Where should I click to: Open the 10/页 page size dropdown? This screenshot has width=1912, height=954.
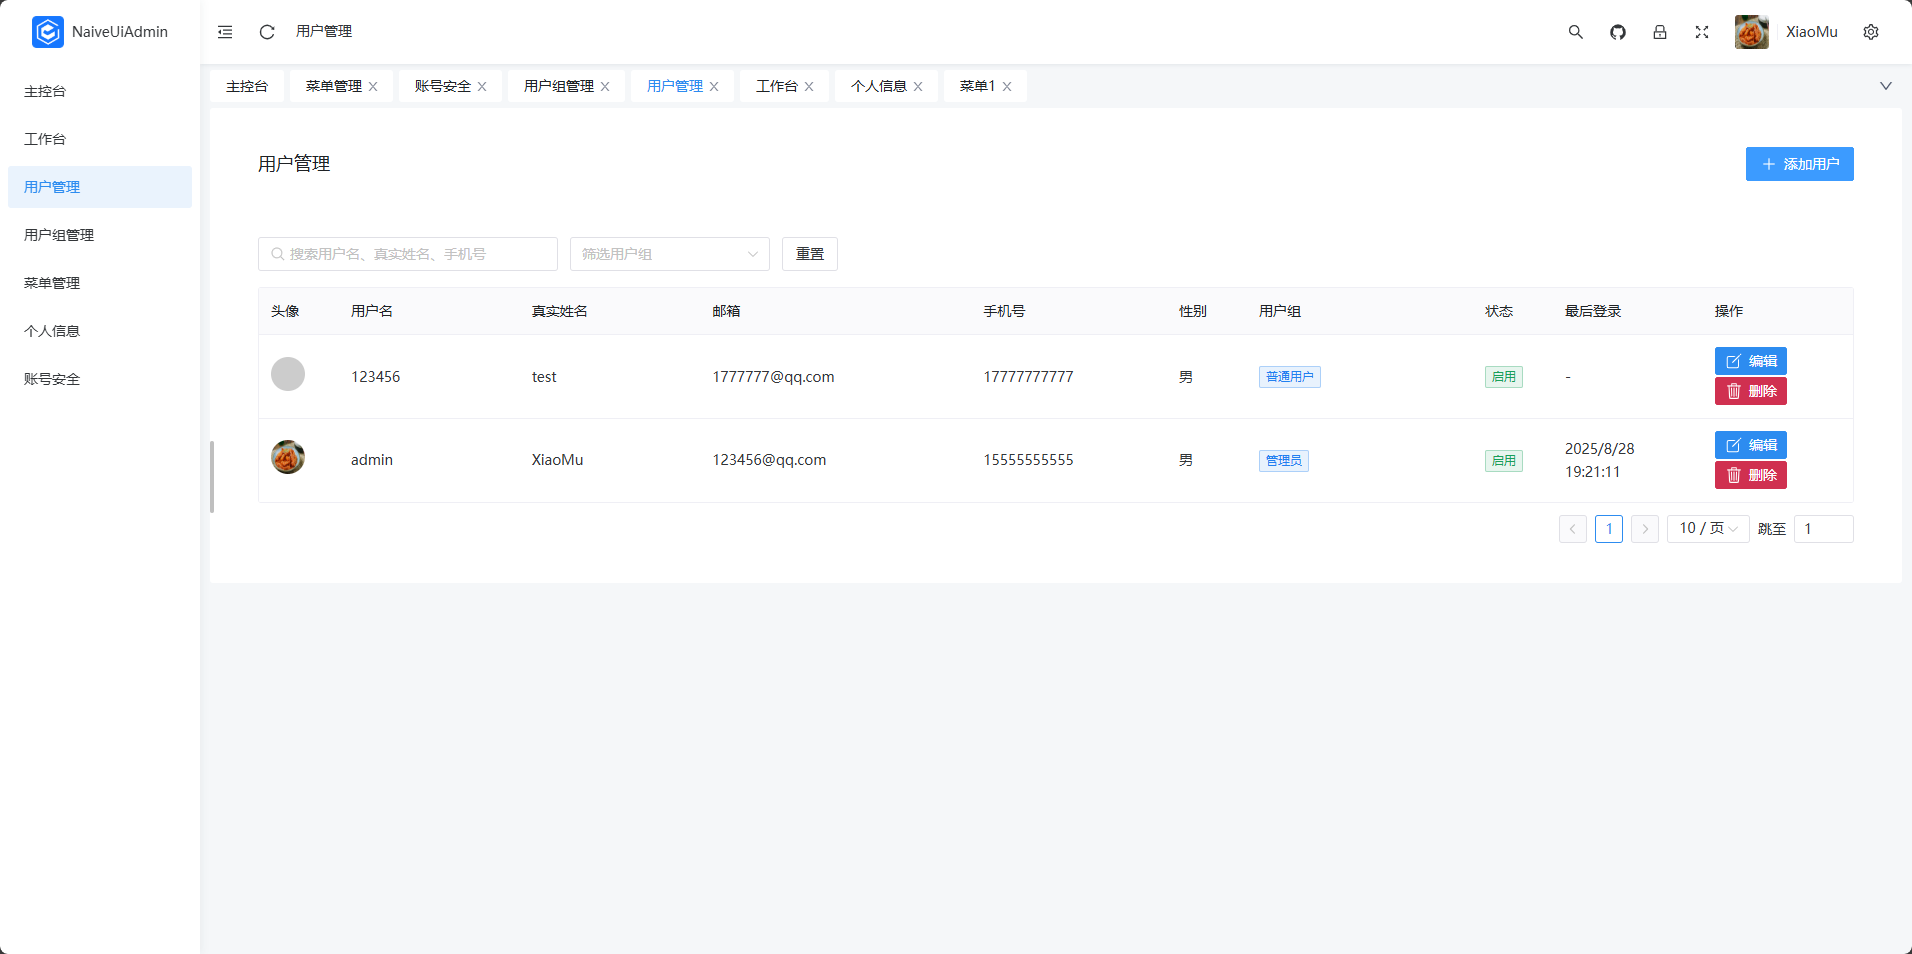pos(1706,528)
